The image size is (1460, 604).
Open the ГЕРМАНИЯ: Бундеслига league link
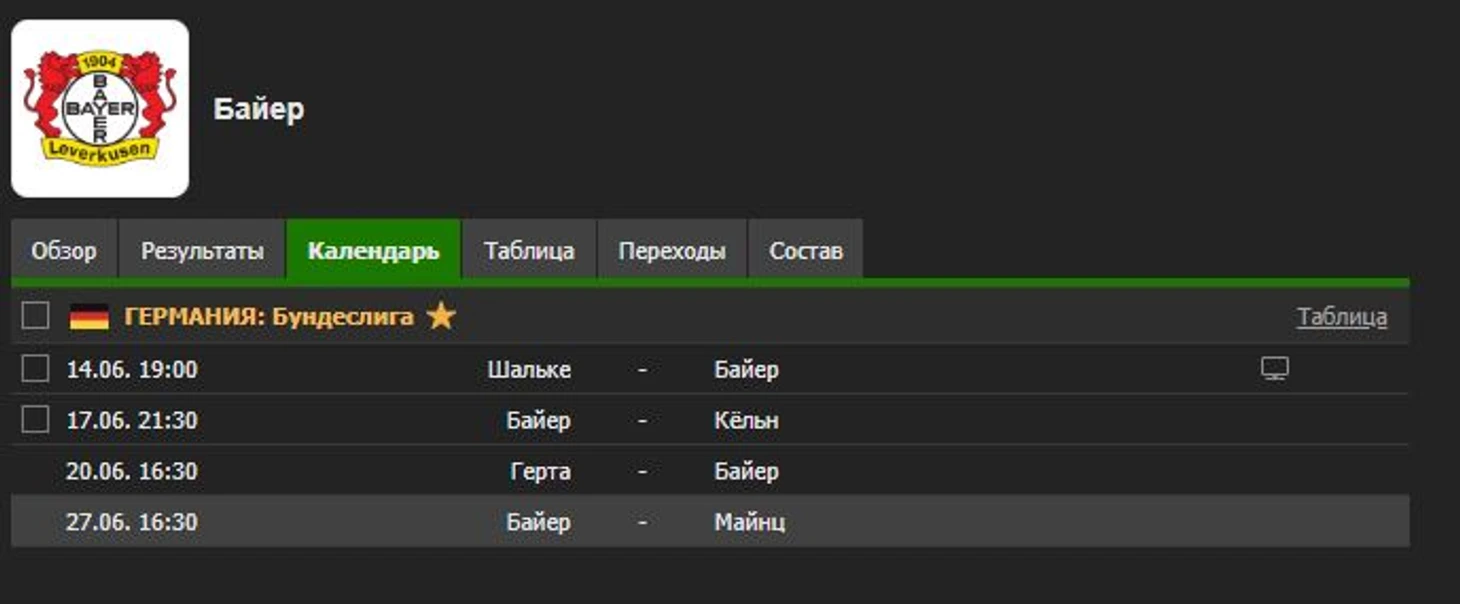click(x=269, y=317)
